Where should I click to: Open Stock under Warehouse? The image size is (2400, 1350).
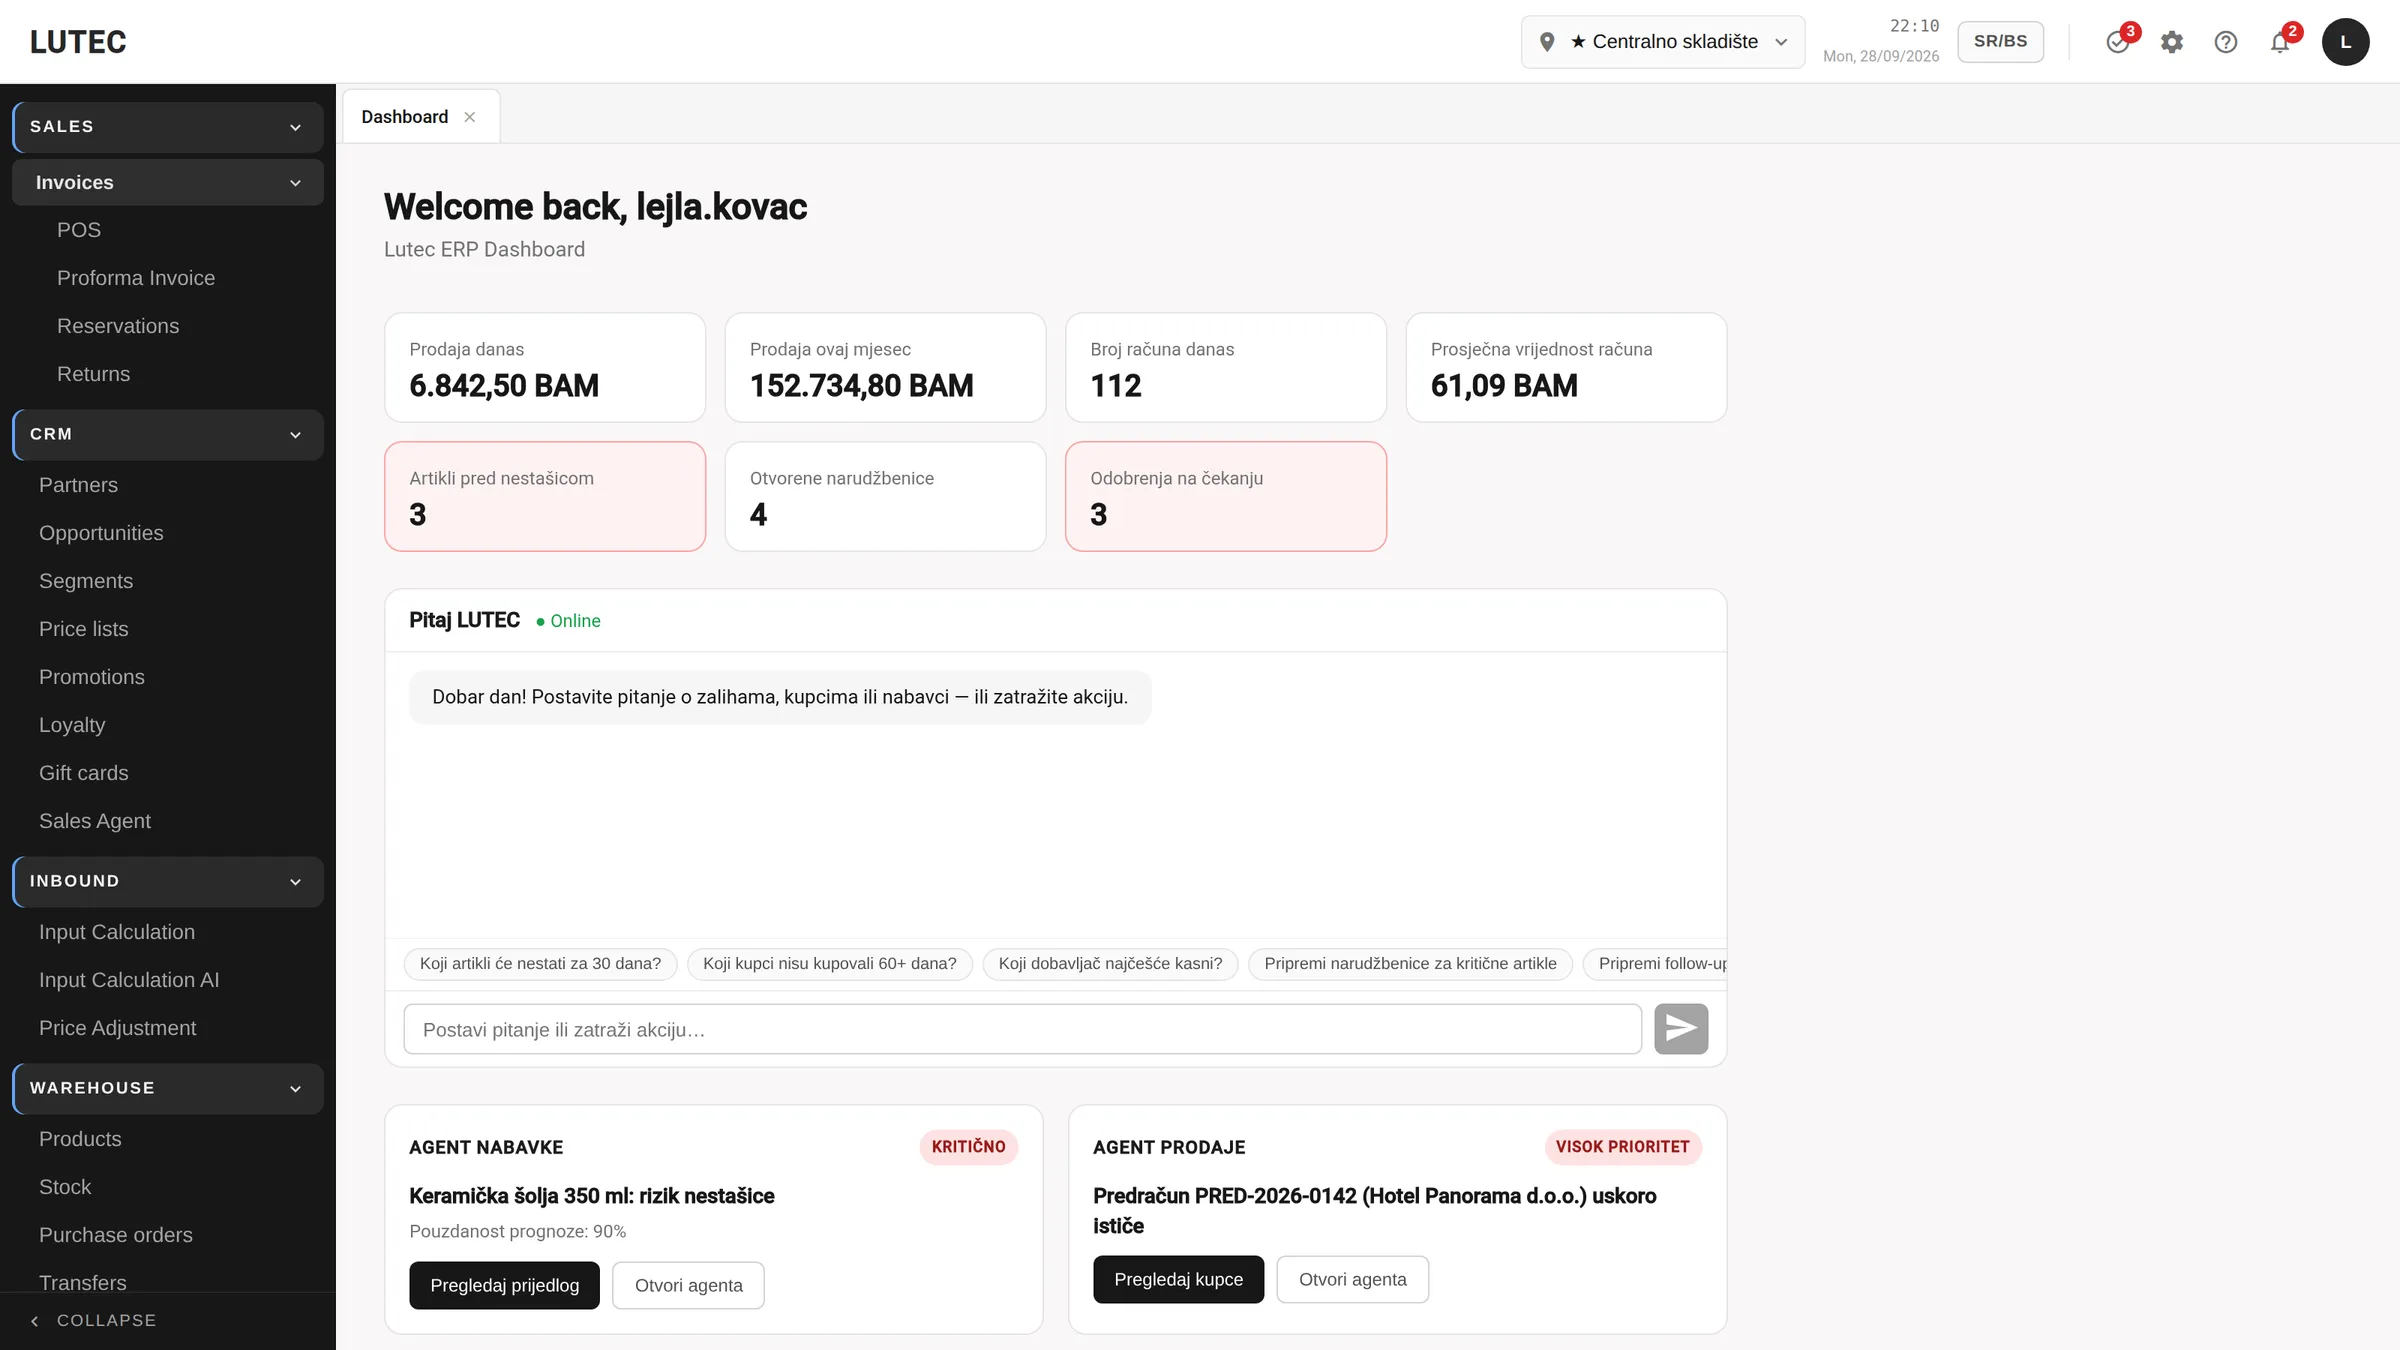pyautogui.click(x=65, y=1187)
